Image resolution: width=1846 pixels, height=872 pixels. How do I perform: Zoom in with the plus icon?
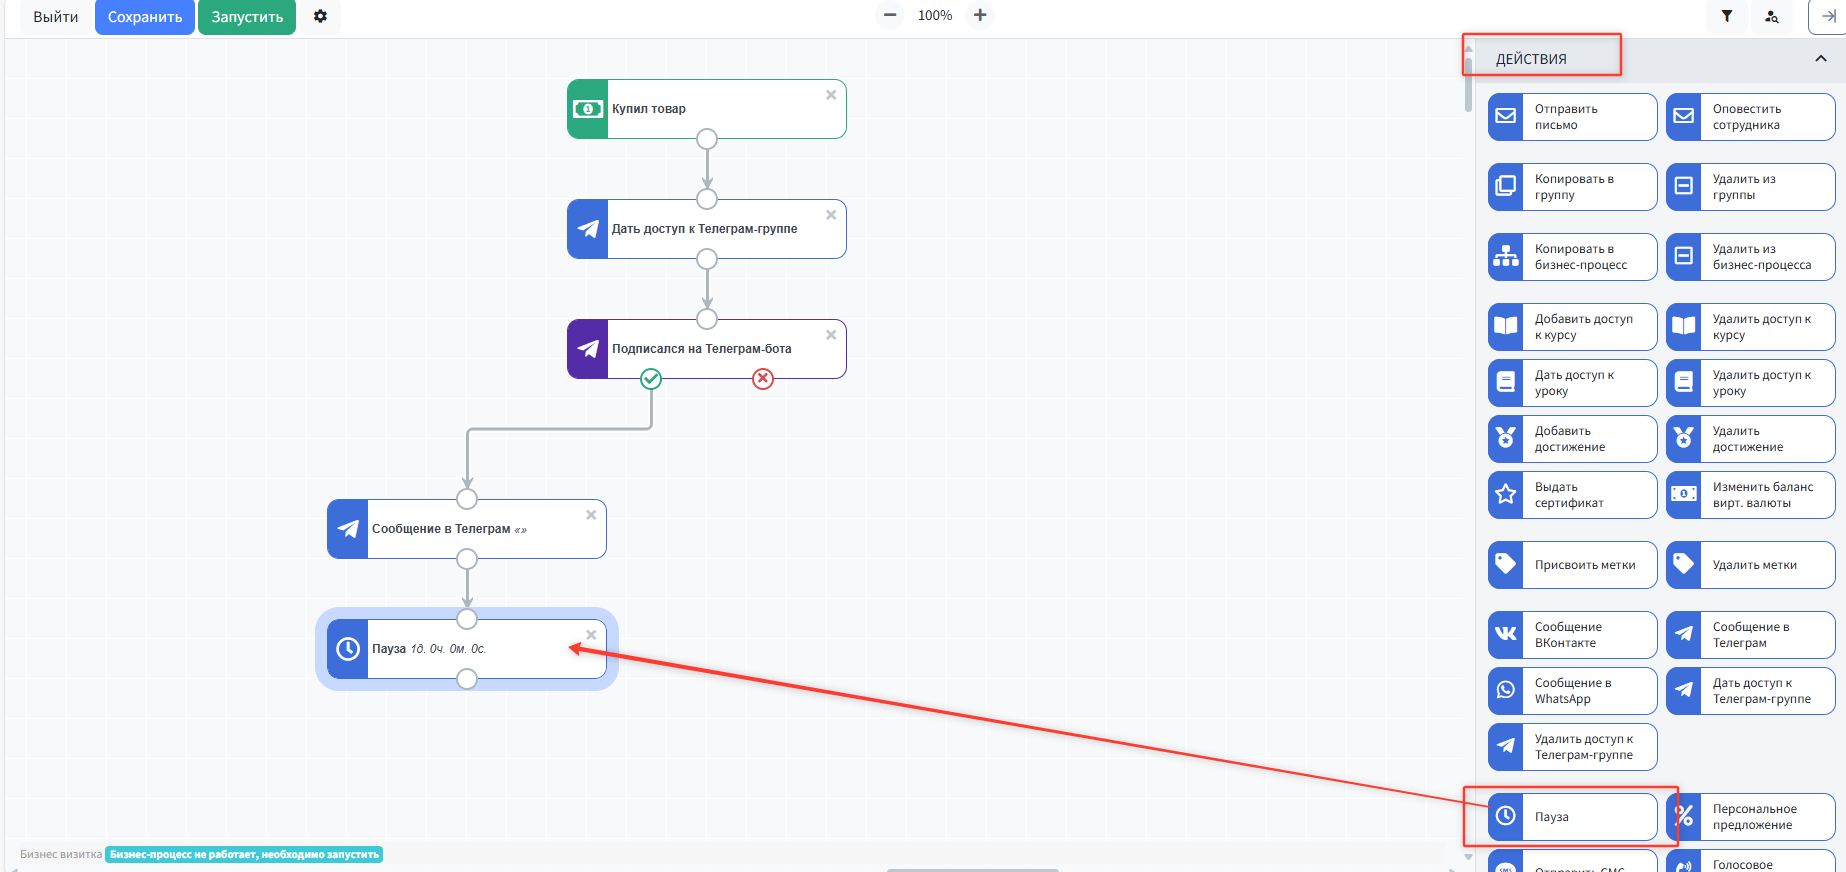pos(980,16)
